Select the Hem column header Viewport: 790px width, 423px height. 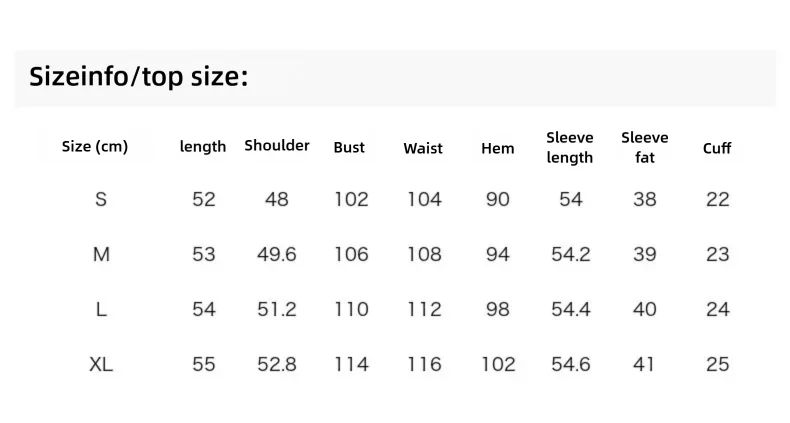(497, 148)
